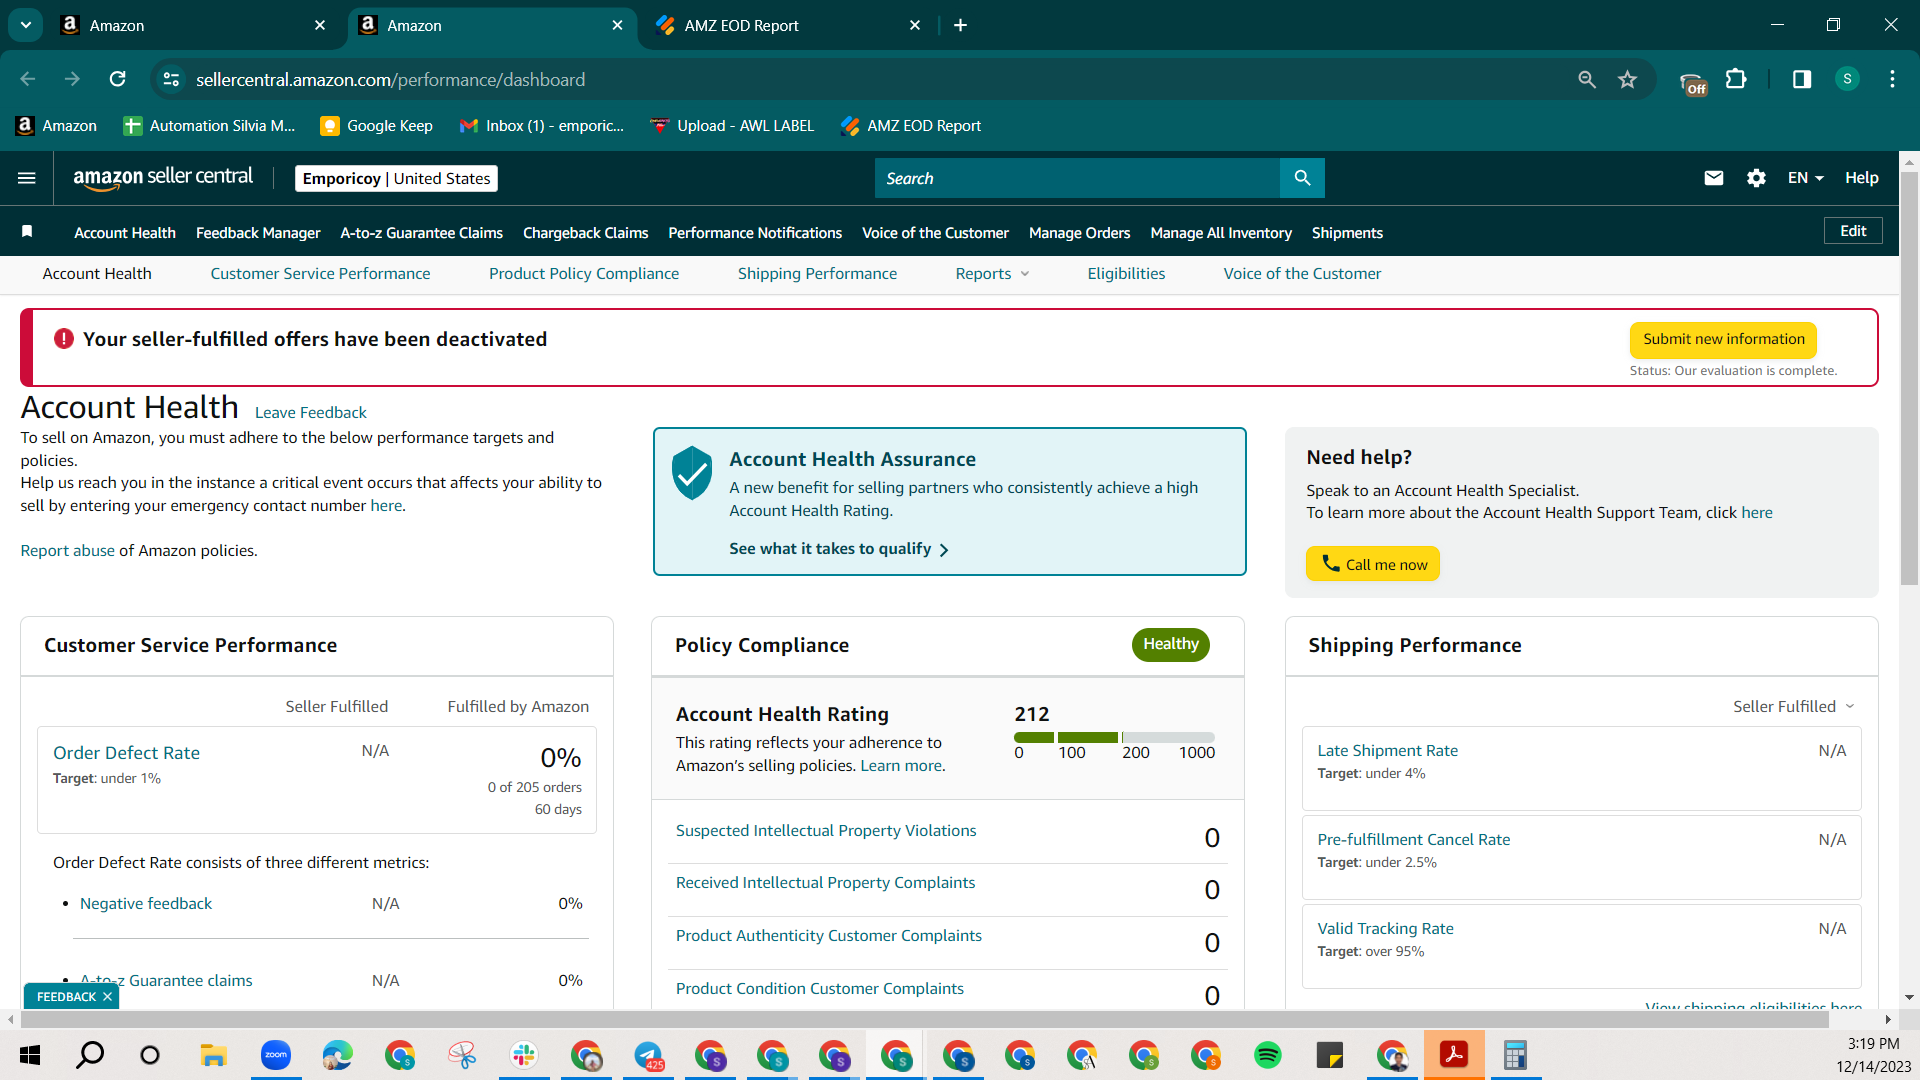Open Zoom from the taskbar

[275, 1055]
